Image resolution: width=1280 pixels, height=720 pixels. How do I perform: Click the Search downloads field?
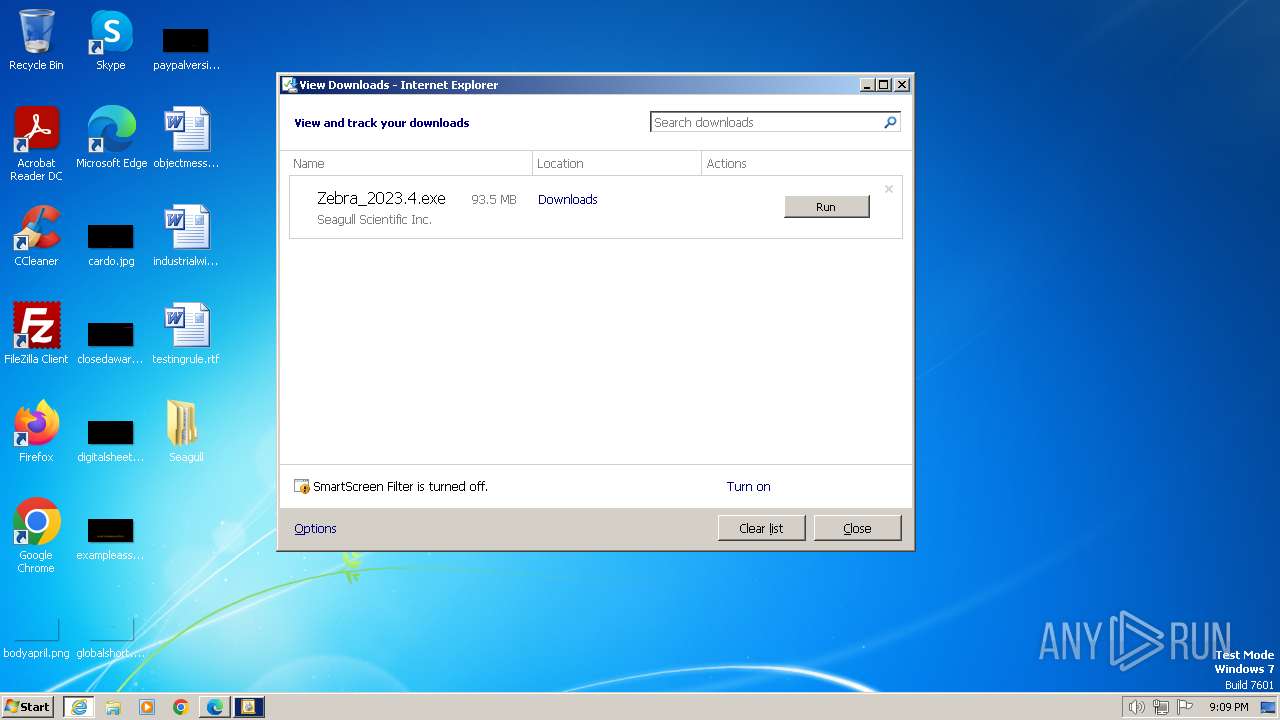click(766, 122)
